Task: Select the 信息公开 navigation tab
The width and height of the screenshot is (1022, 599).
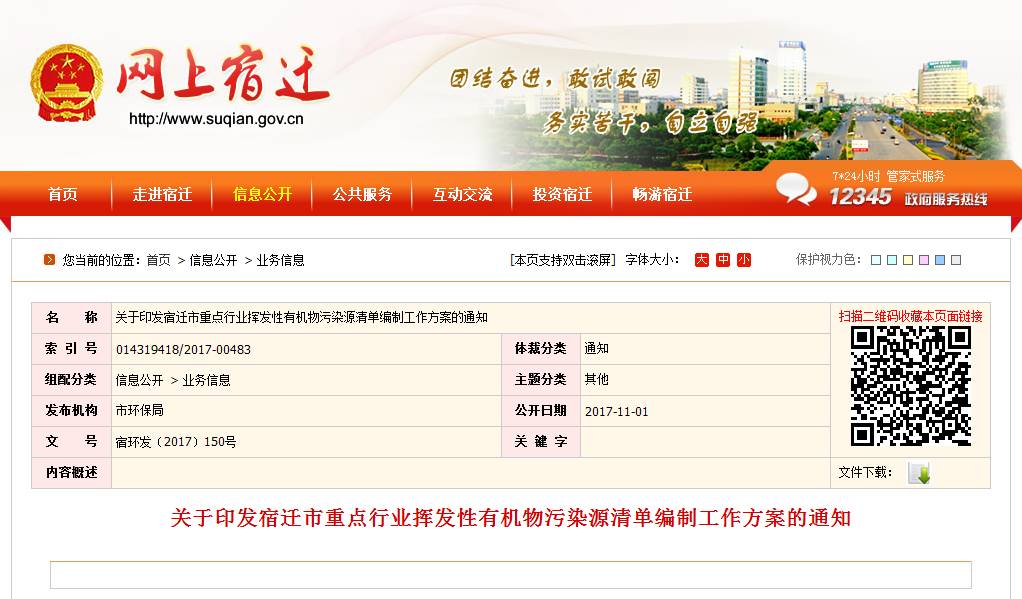Action: click(x=262, y=194)
